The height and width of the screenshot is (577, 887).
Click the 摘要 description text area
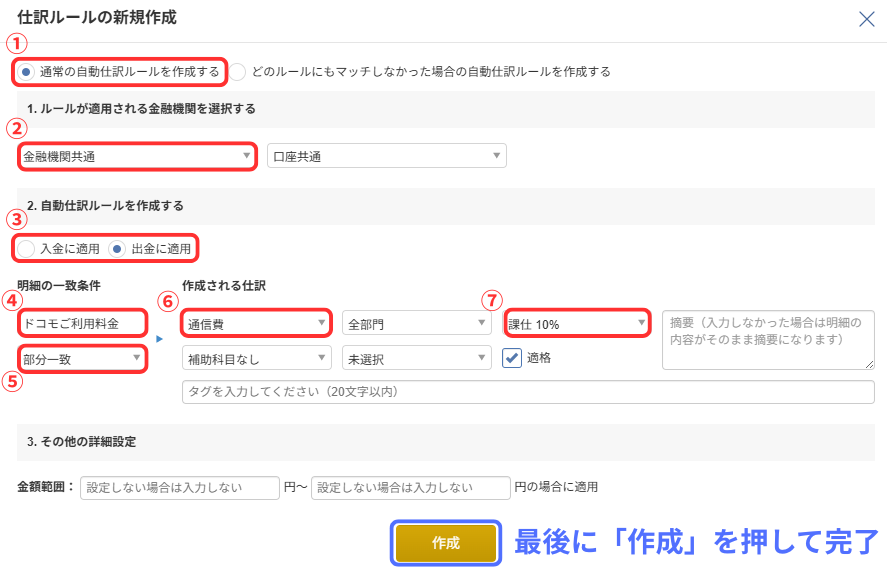[x=767, y=340]
